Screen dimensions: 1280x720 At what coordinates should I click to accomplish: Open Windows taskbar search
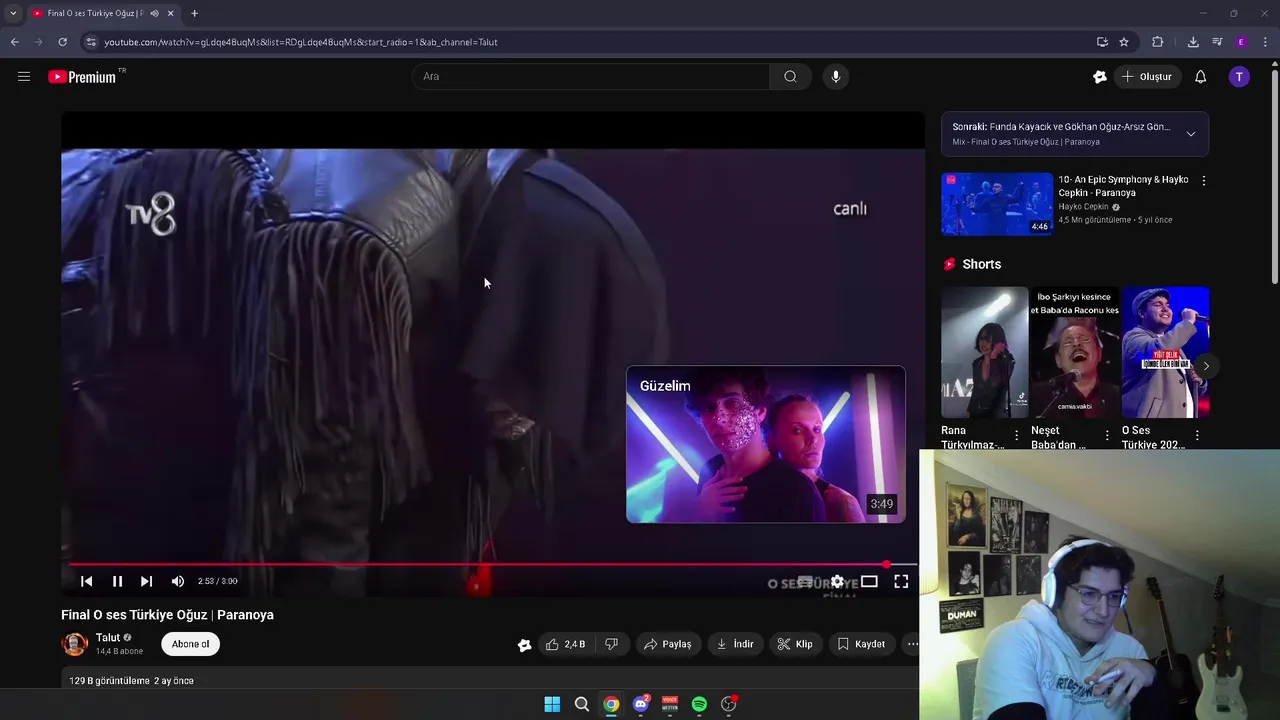click(x=581, y=704)
